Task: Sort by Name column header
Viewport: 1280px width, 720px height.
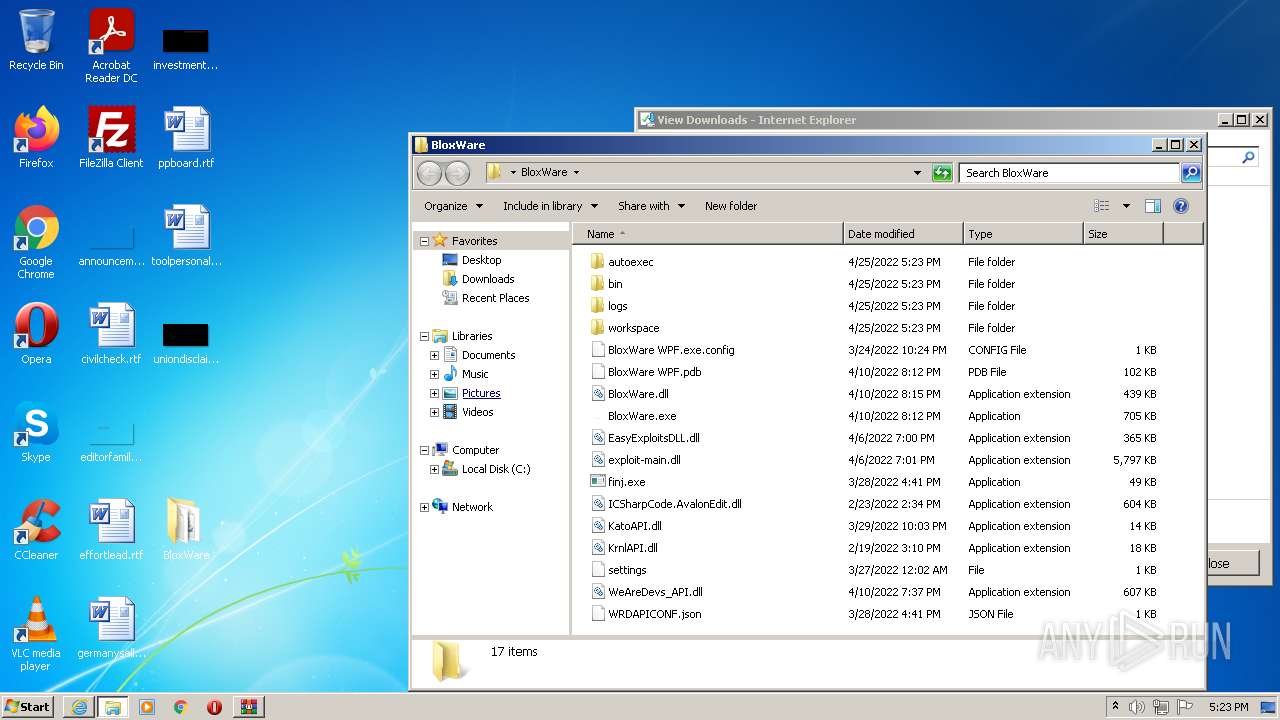Action: (x=708, y=234)
